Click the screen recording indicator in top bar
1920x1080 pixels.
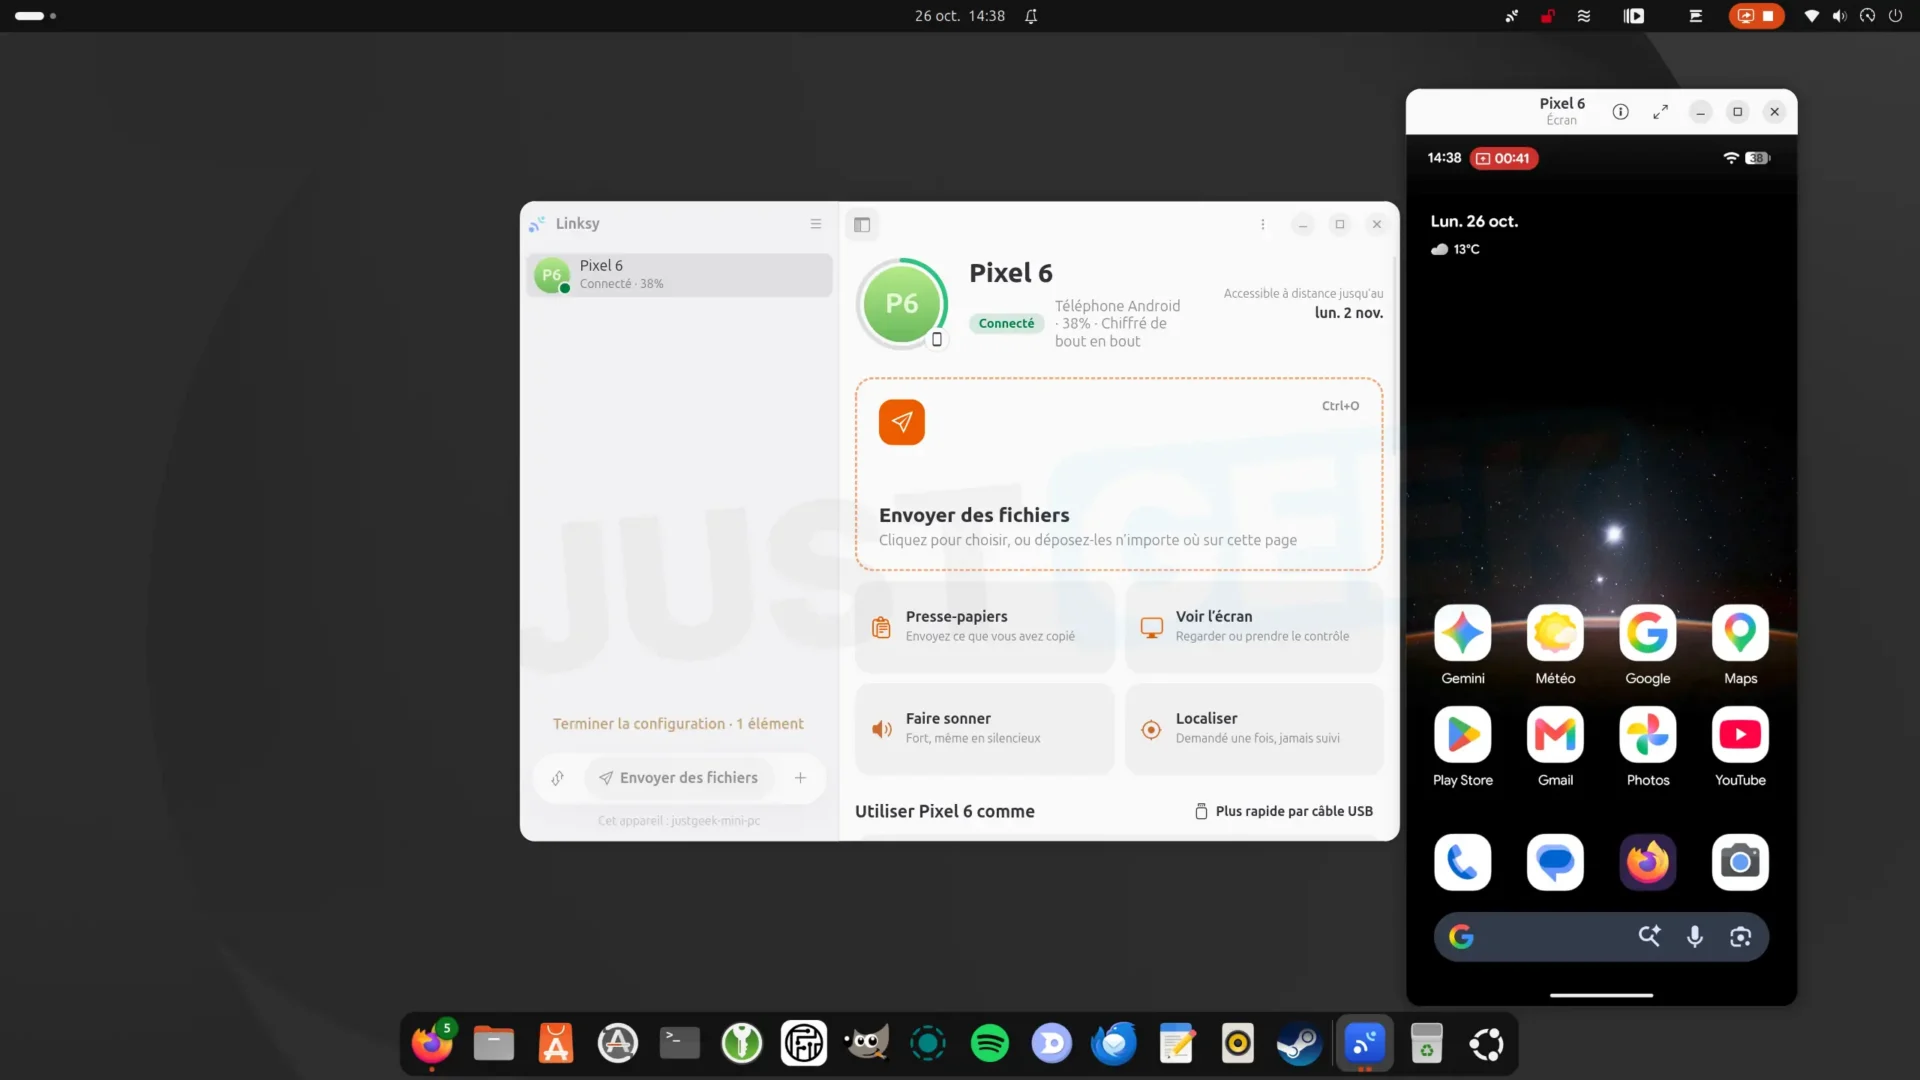pos(1756,16)
